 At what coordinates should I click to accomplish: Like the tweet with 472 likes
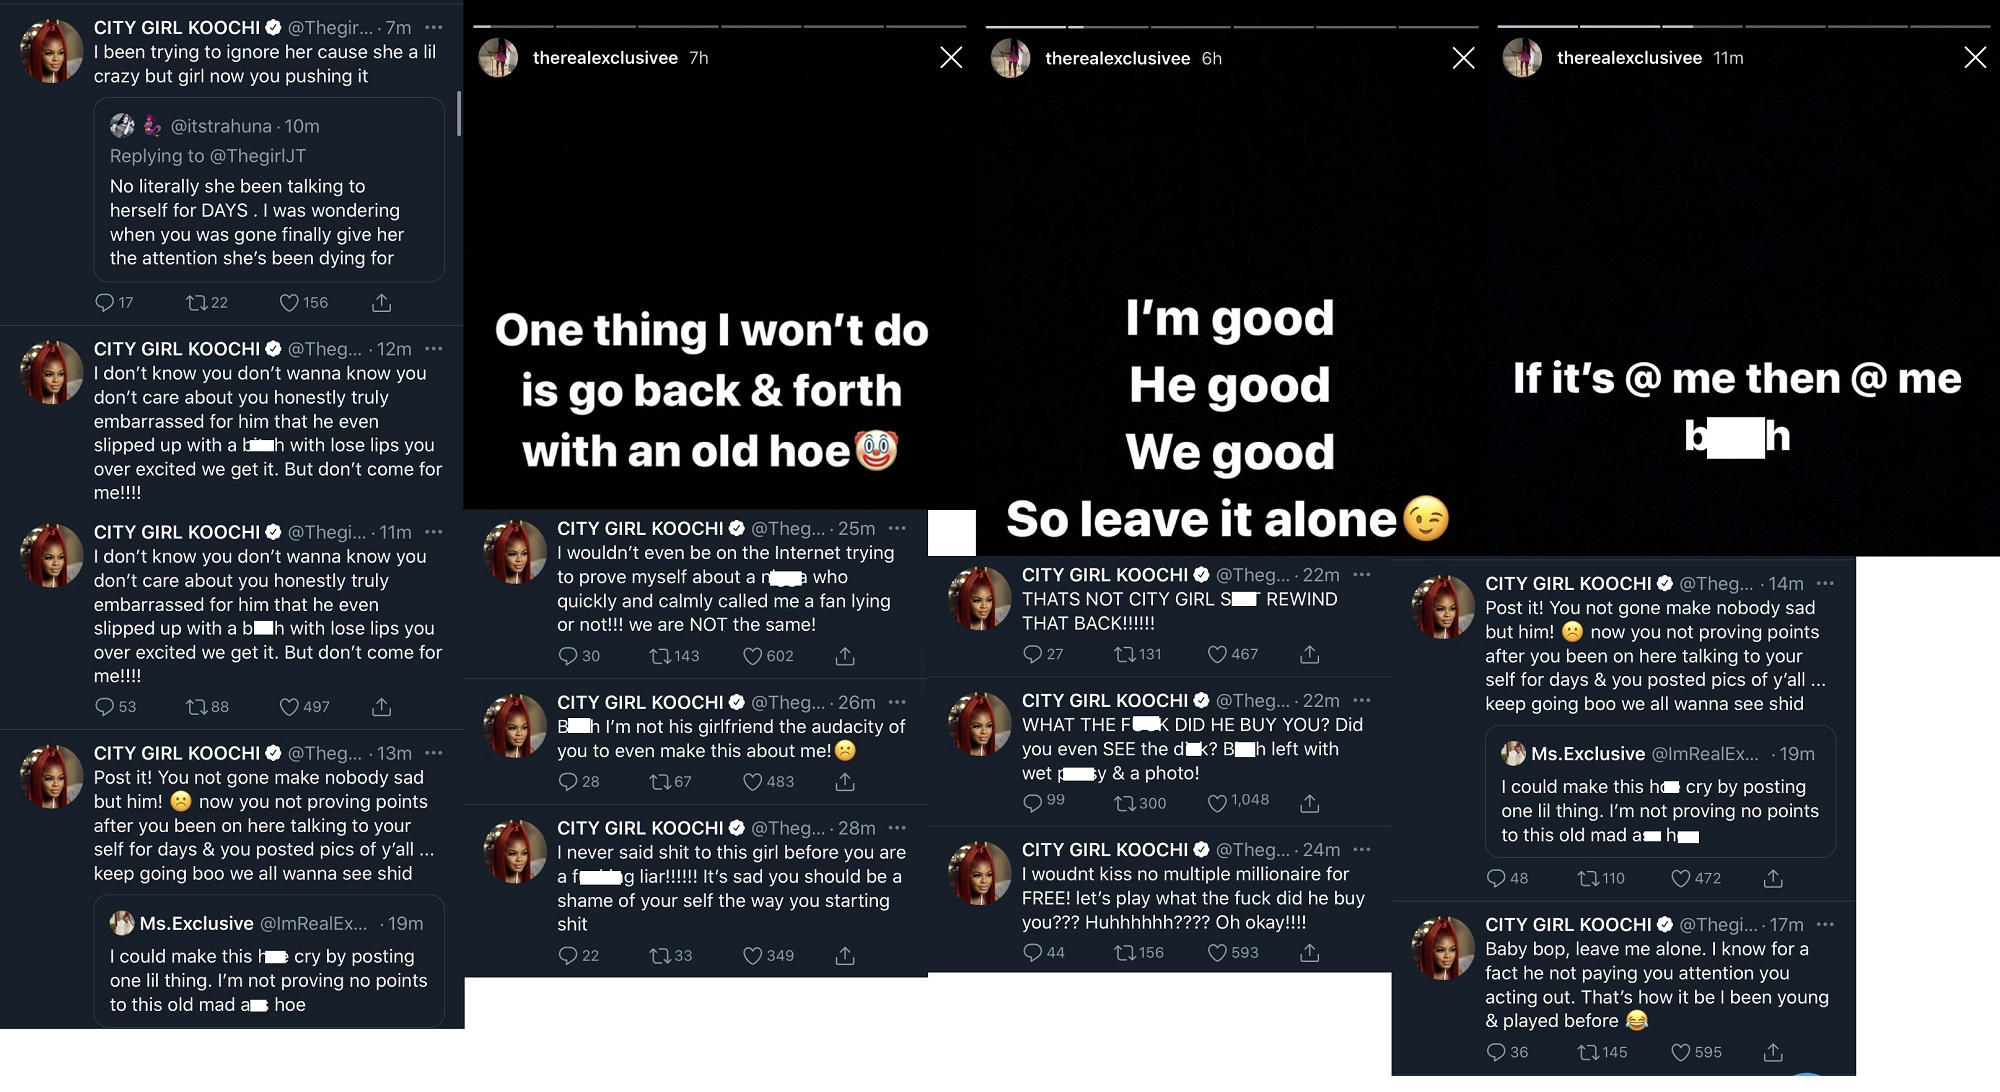[1681, 878]
